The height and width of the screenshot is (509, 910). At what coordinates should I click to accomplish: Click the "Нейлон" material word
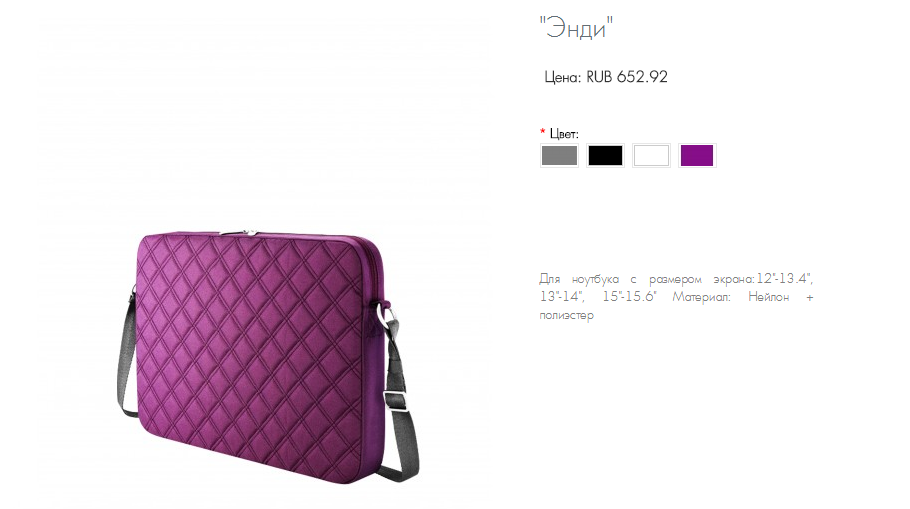click(x=768, y=297)
